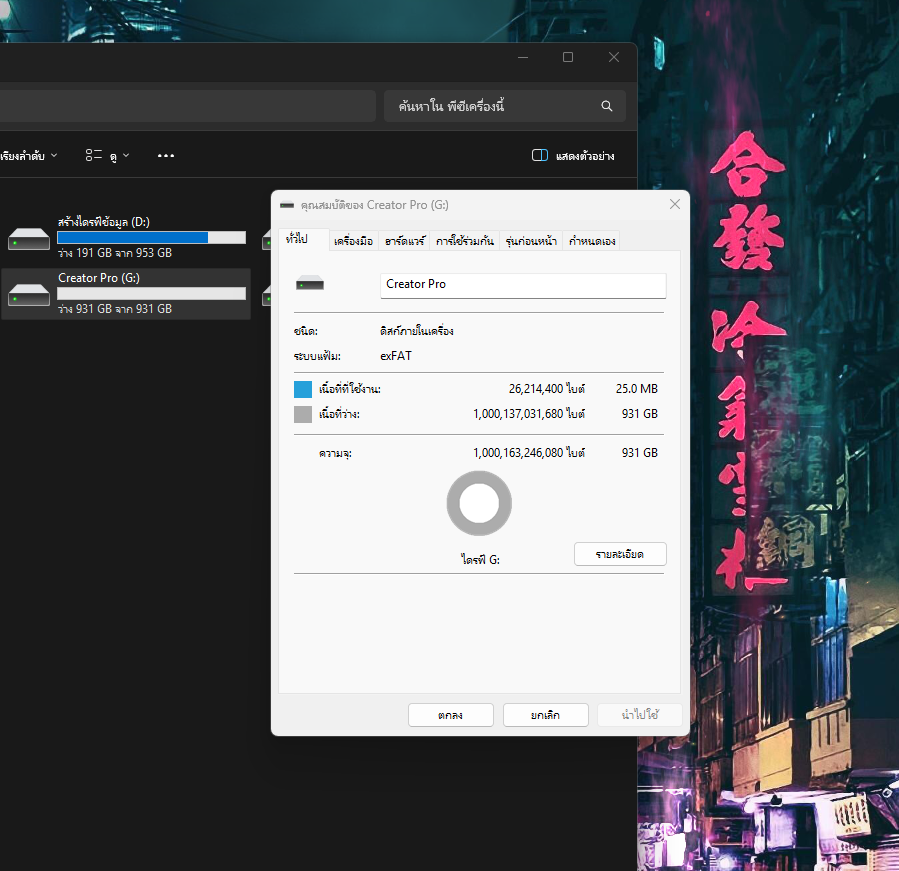Toggle the แสดงตัวอย่าง preview pane
The height and width of the screenshot is (871, 899).
[x=573, y=156]
